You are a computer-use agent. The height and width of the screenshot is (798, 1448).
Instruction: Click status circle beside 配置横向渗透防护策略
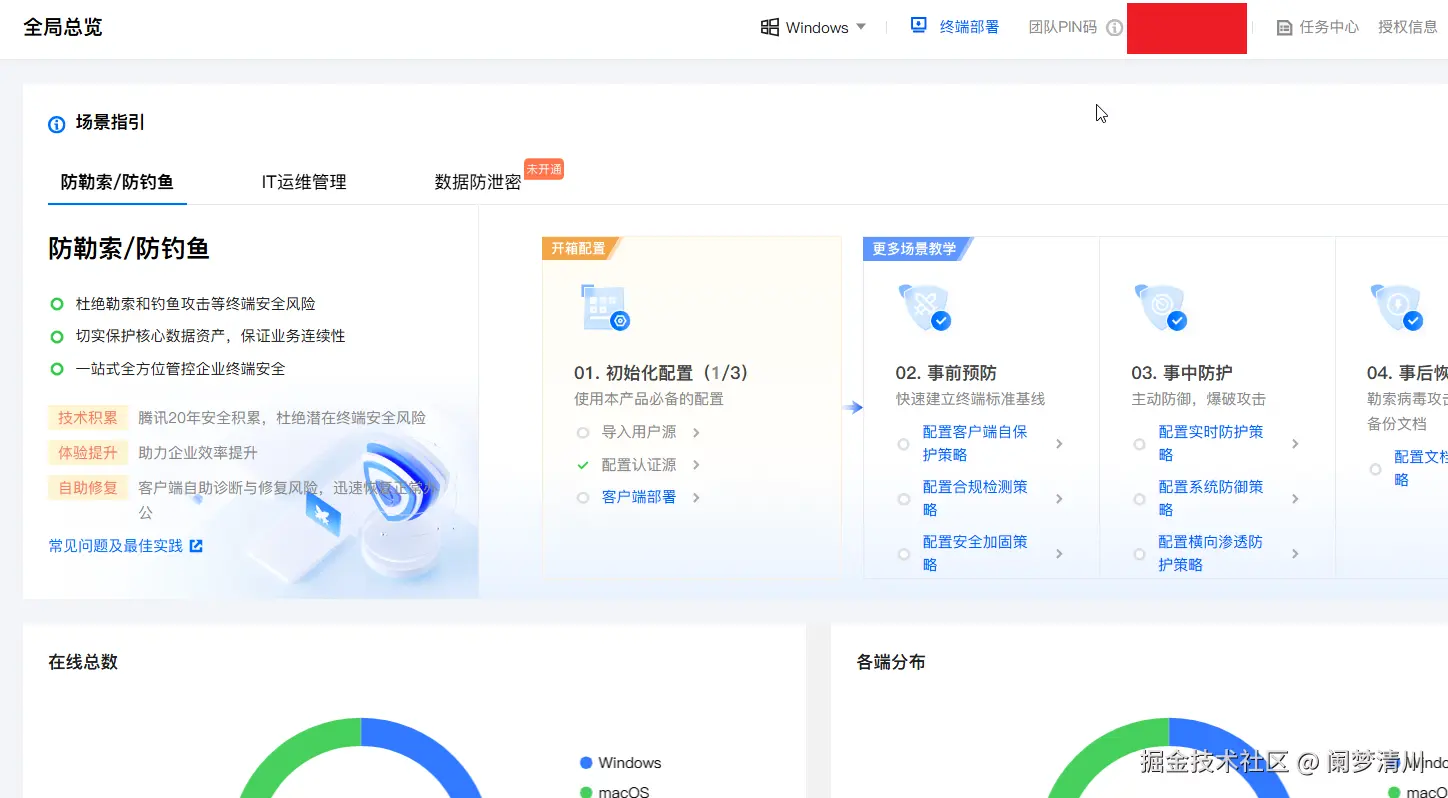tap(1139, 554)
